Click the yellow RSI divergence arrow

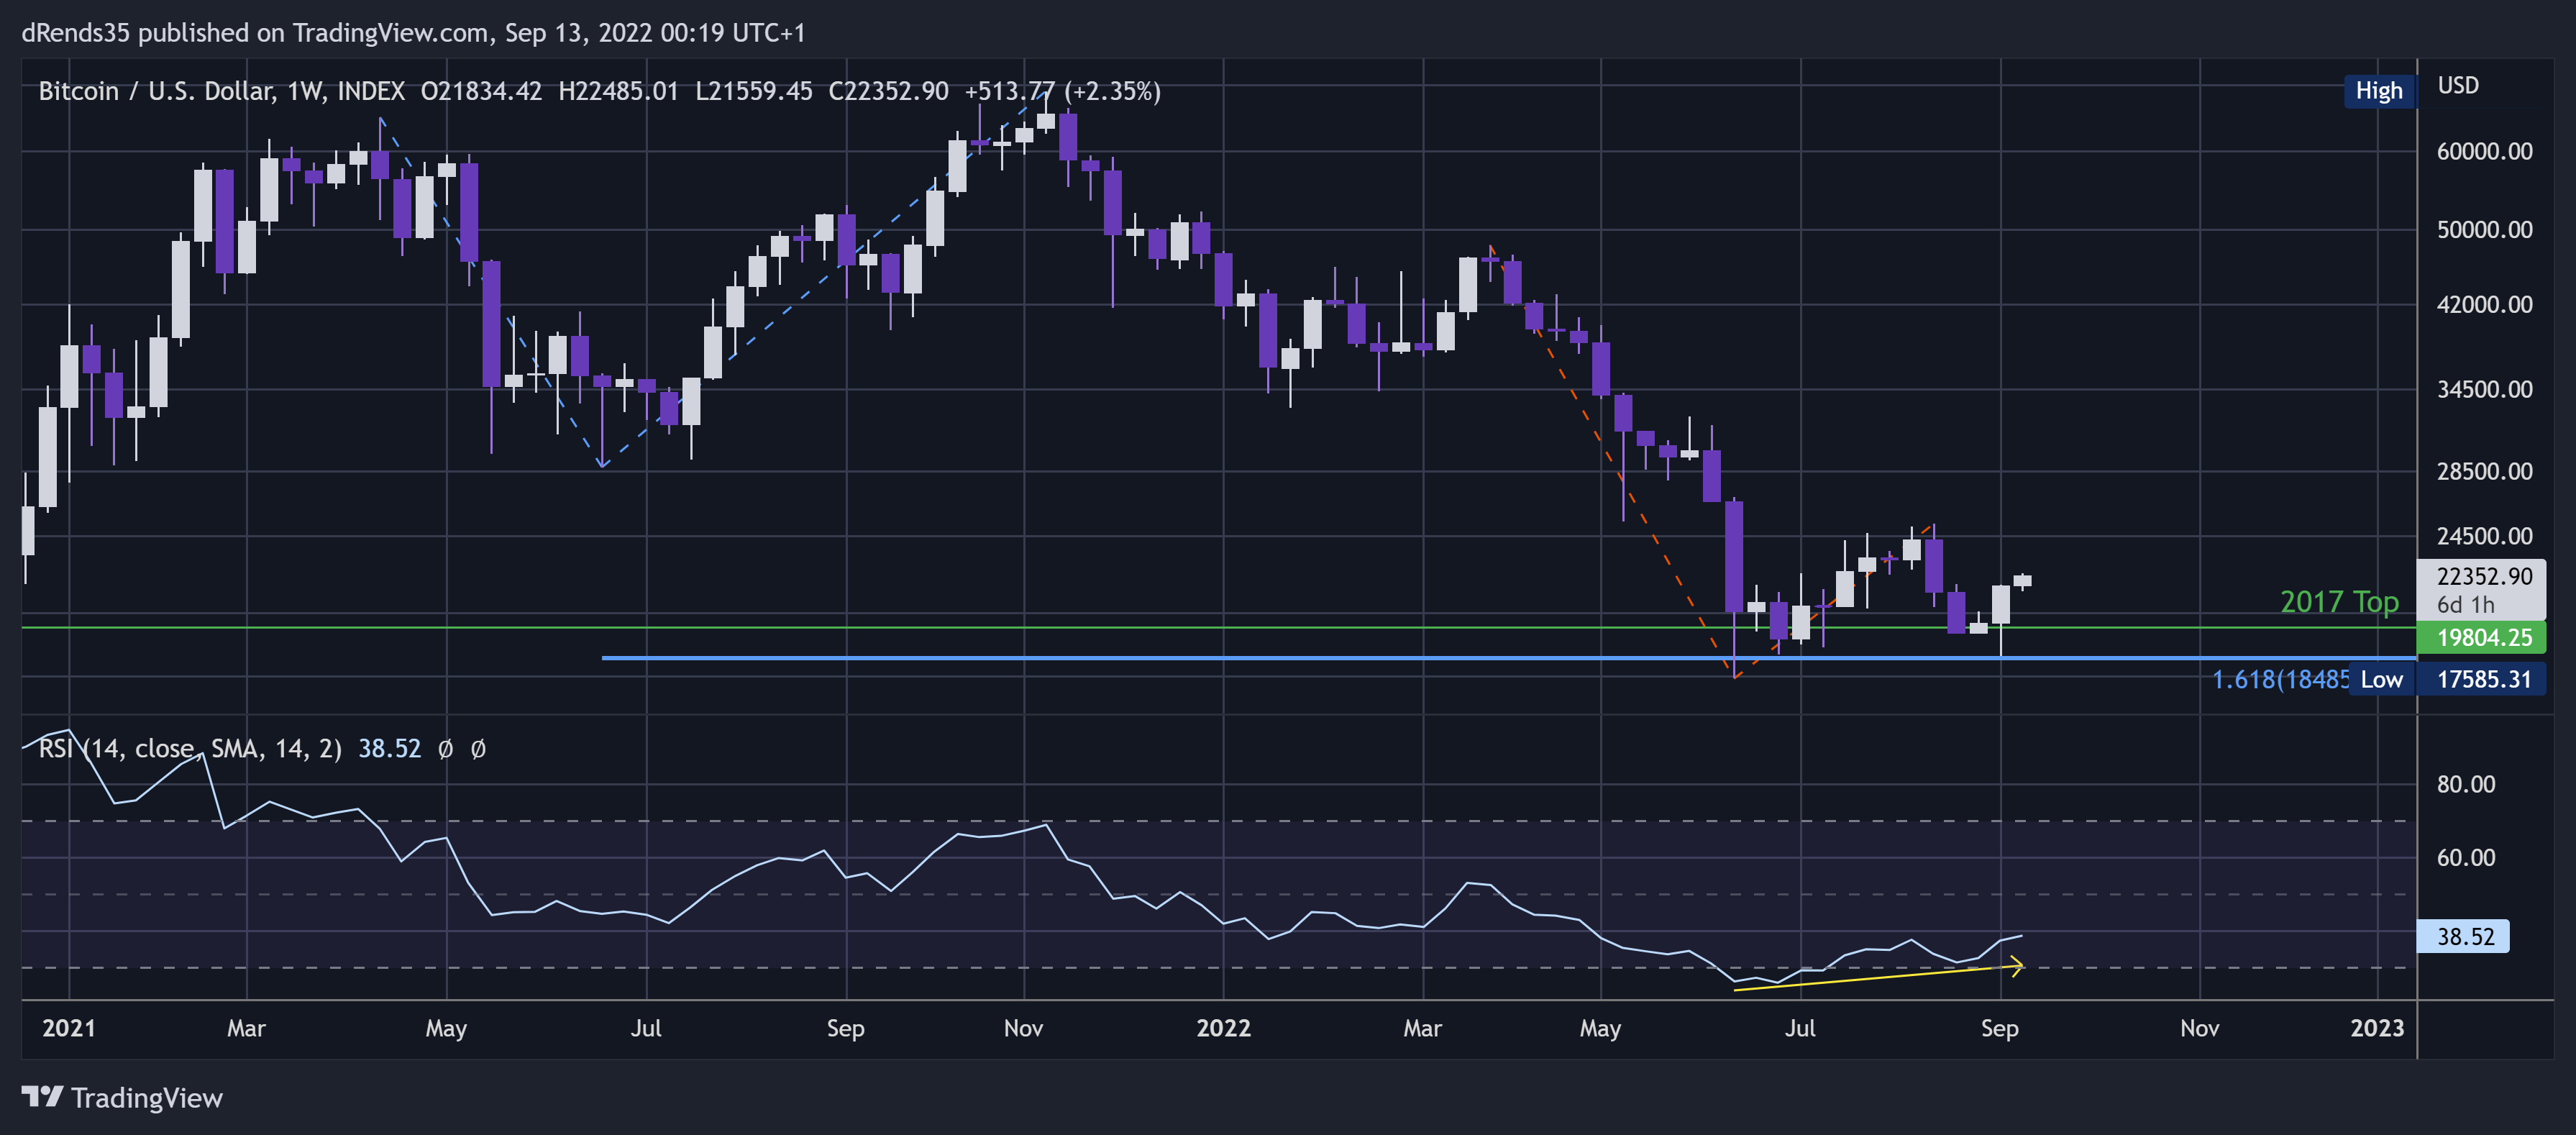click(x=1878, y=977)
